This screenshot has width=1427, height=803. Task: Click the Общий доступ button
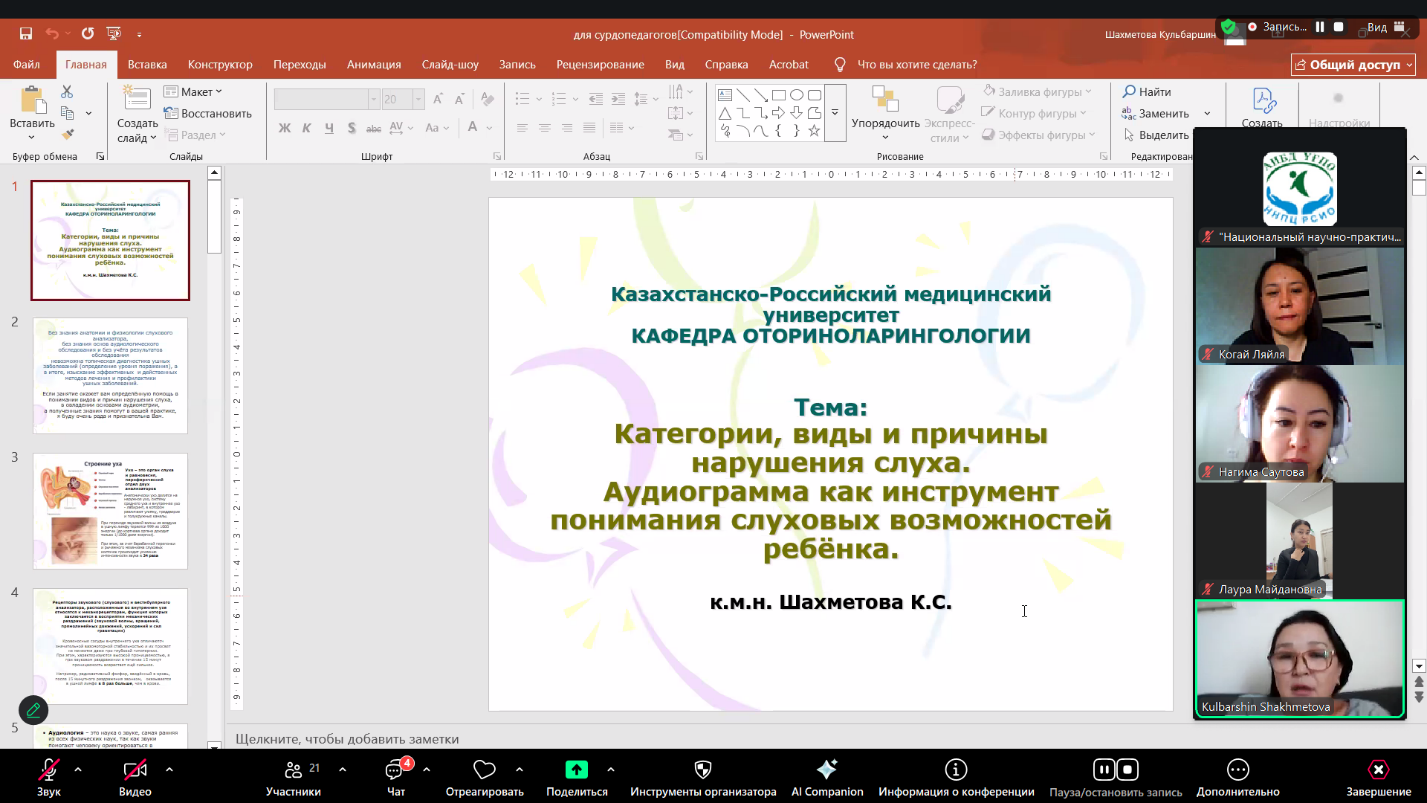point(1353,64)
